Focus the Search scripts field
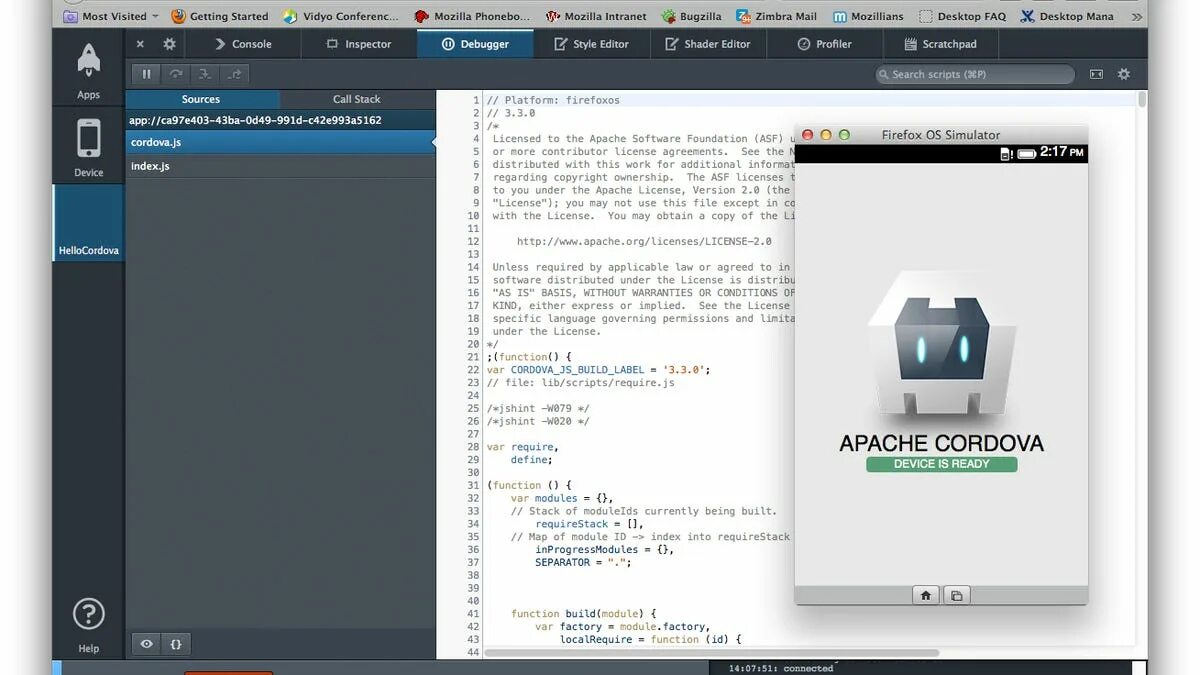Viewport: 1200px width, 675px height. pos(975,74)
